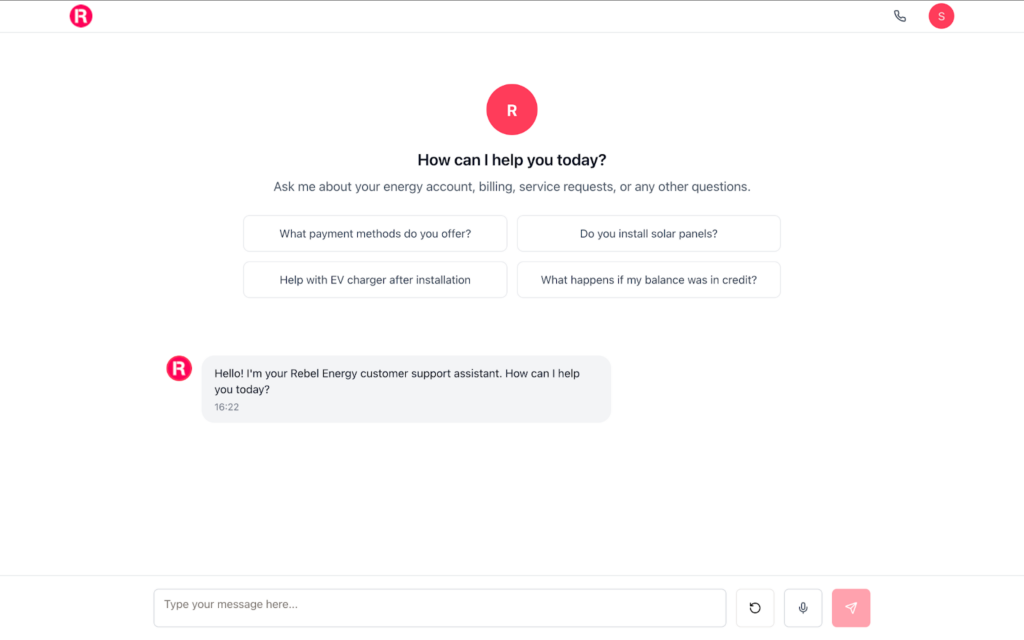Click the empty space left of the message field
Screen dimensions: 1024x640
[75, 608]
